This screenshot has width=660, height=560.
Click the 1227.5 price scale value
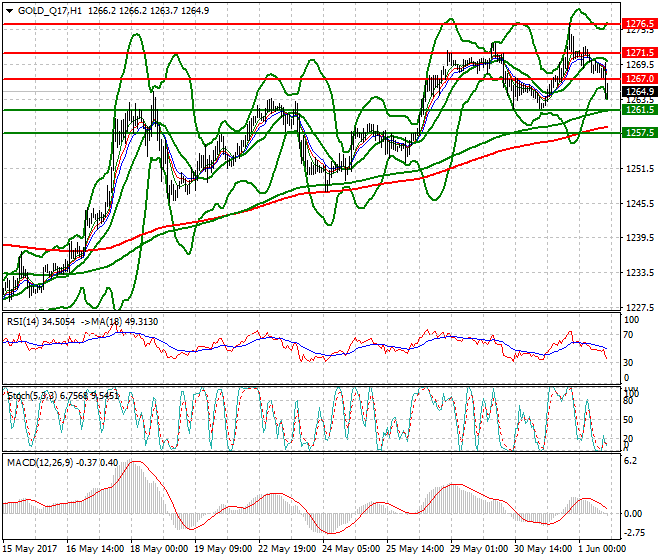pyautogui.click(x=640, y=307)
